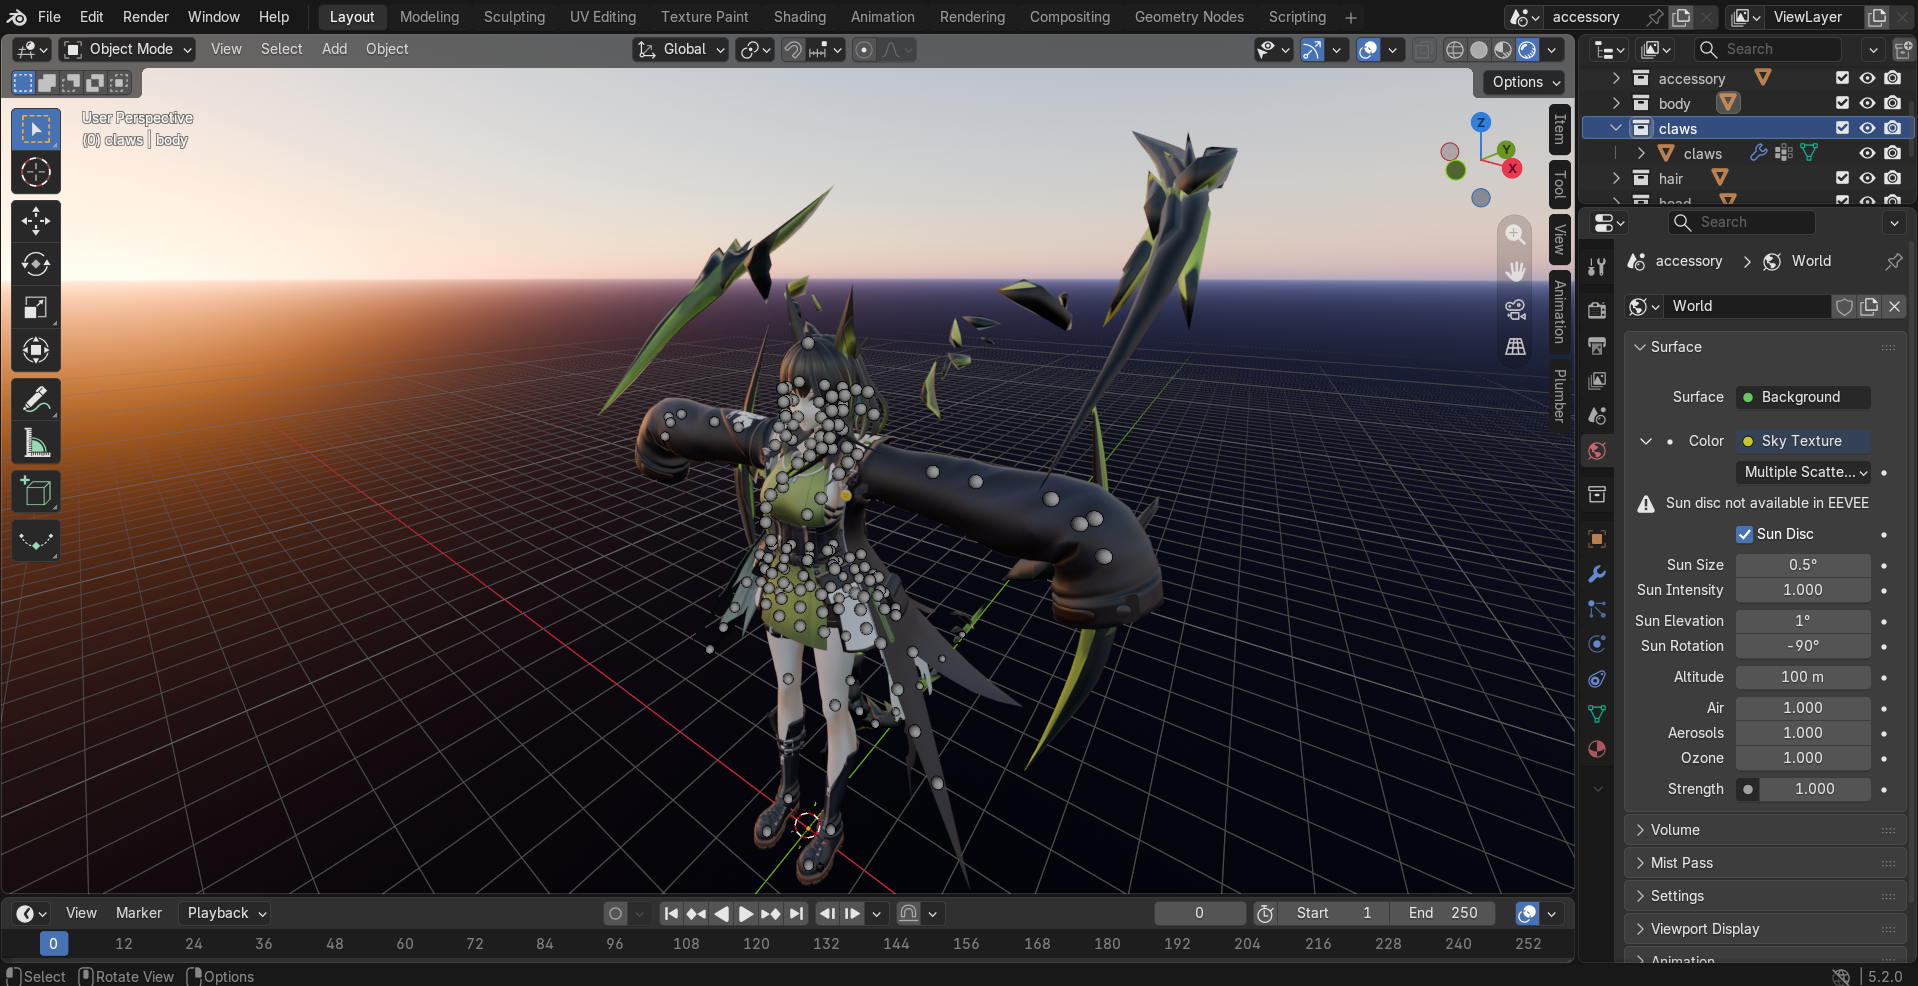
Task: Select the Measure tool
Action: tap(36, 443)
